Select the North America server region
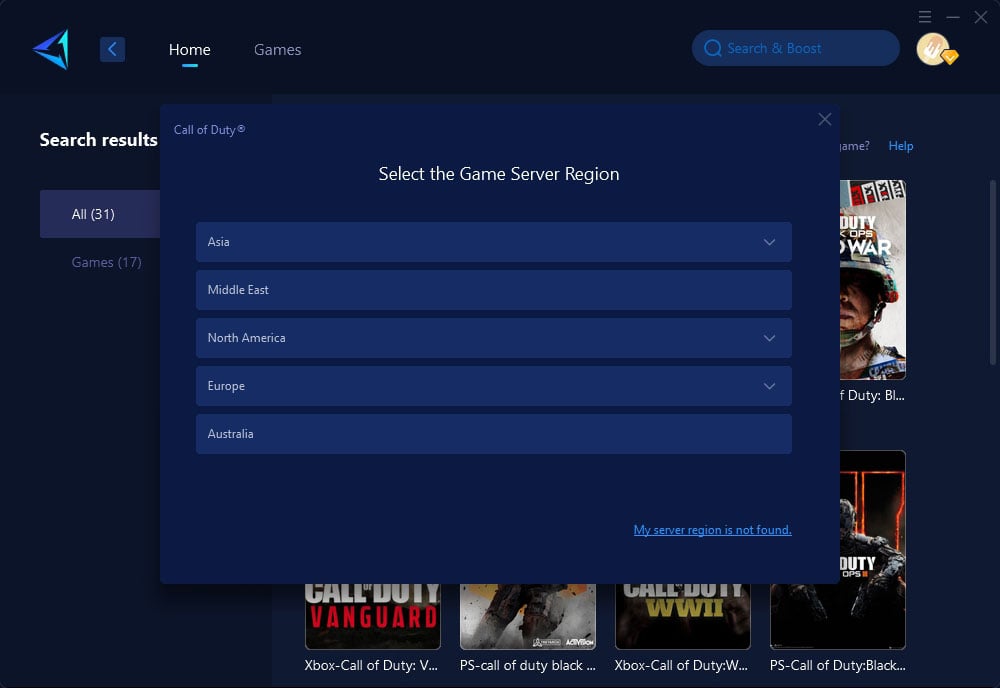The image size is (1000, 688). tap(494, 338)
